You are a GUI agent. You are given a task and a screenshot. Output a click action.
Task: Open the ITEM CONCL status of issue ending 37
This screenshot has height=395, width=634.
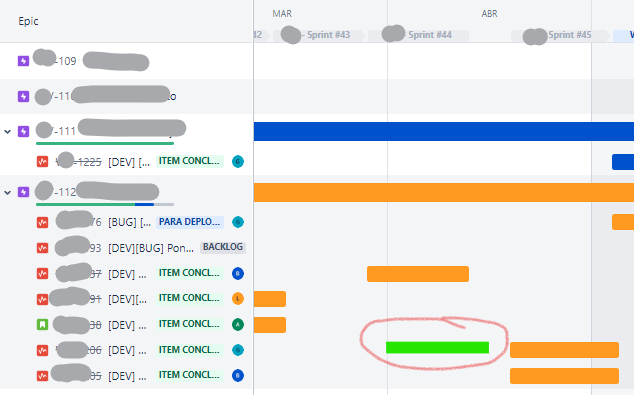[190, 273]
